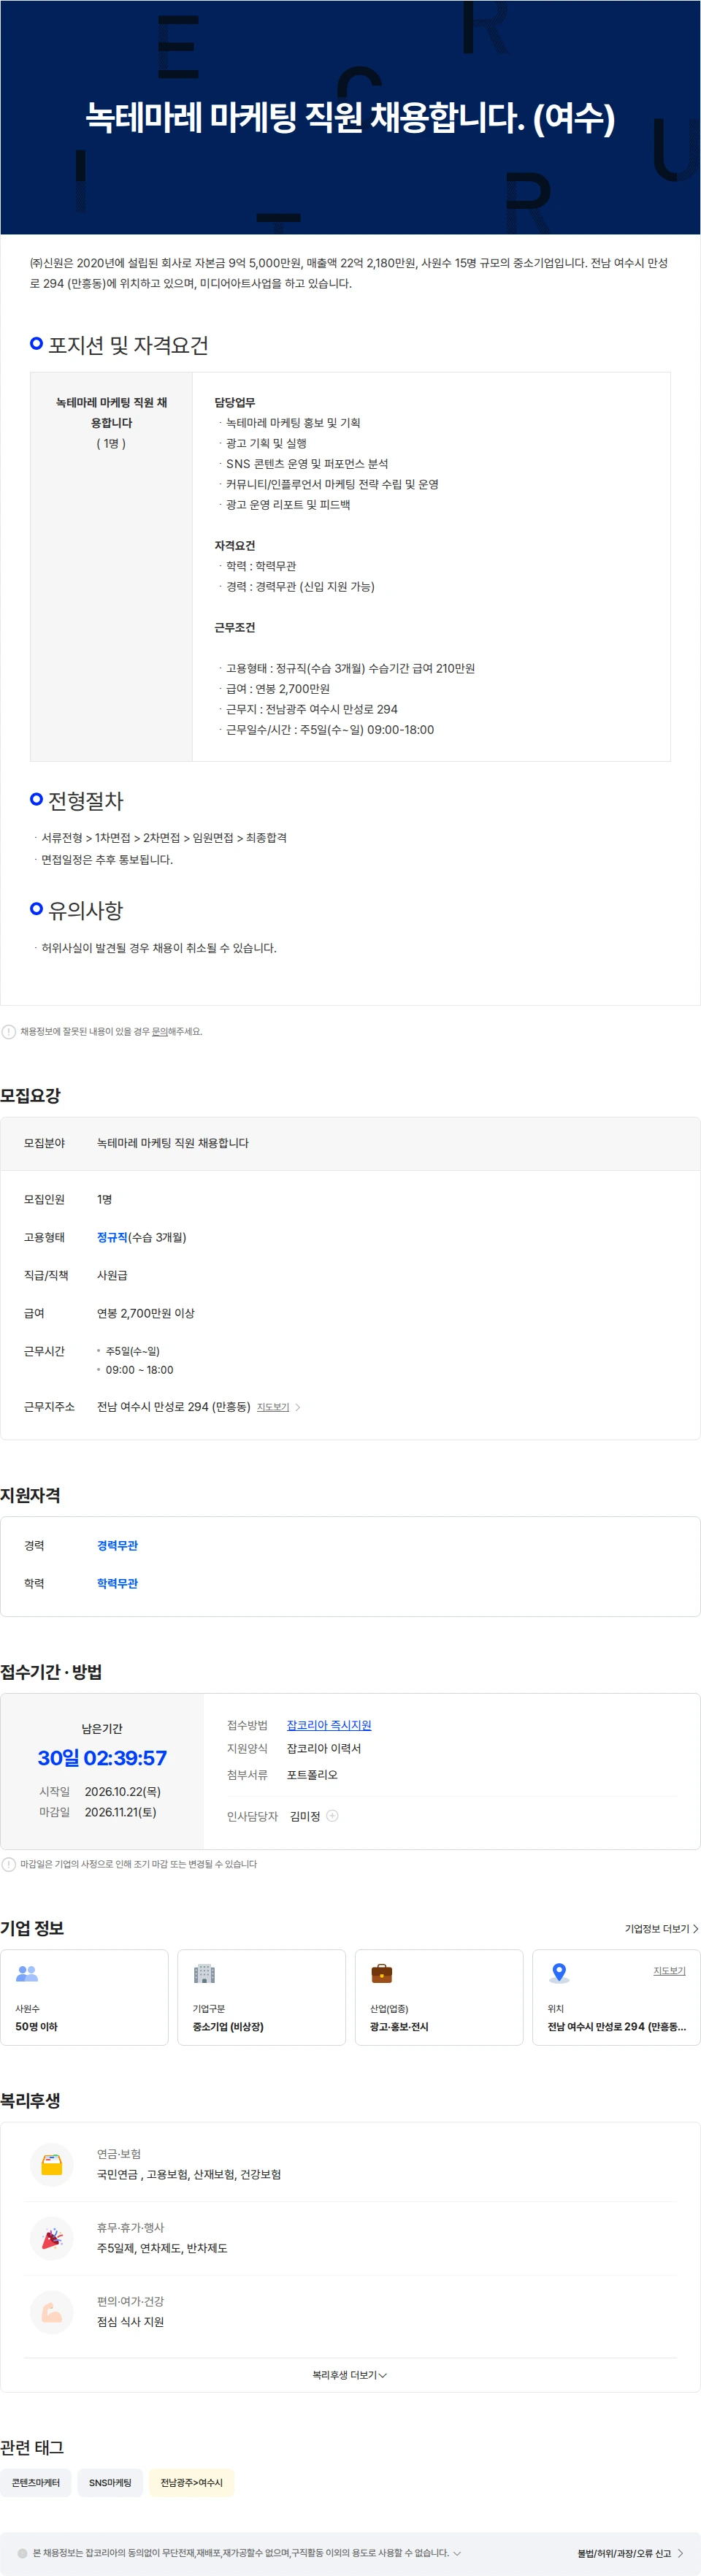Click 학력무관 in 지원자격
The width and height of the screenshot is (701, 2576).
click(117, 1583)
